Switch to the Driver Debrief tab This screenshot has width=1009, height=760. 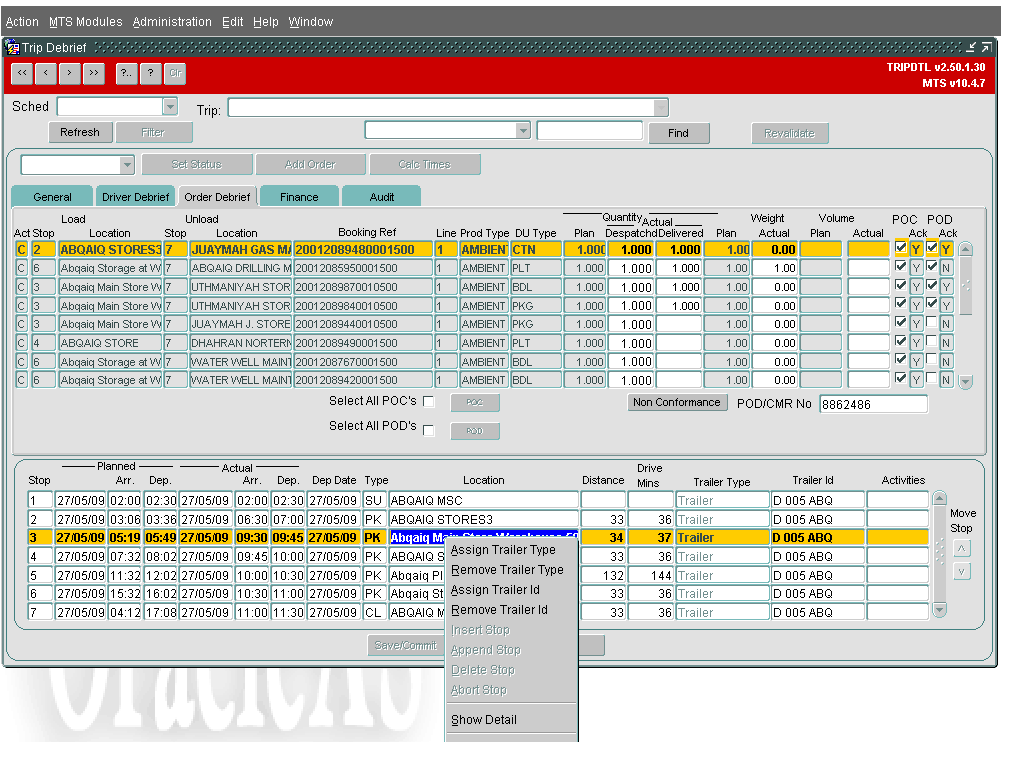(135, 197)
